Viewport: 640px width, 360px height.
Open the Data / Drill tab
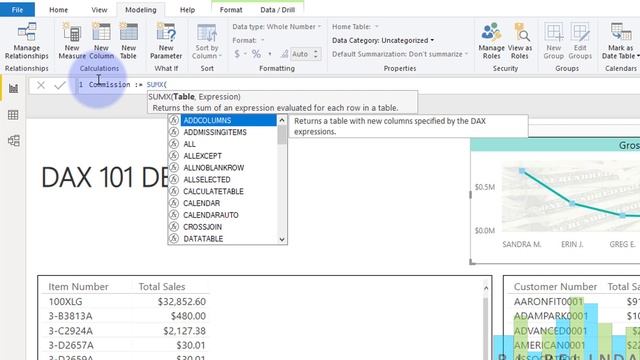coord(278,9)
